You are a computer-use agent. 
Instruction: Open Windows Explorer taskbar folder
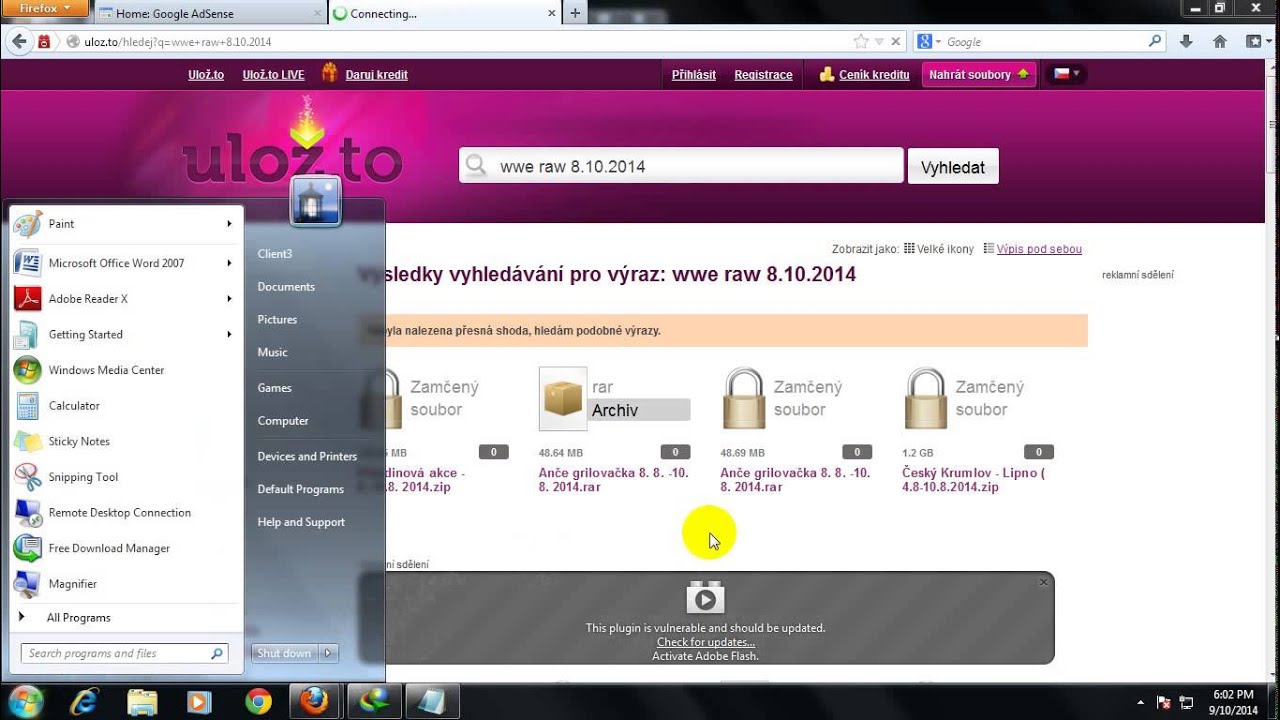143,702
